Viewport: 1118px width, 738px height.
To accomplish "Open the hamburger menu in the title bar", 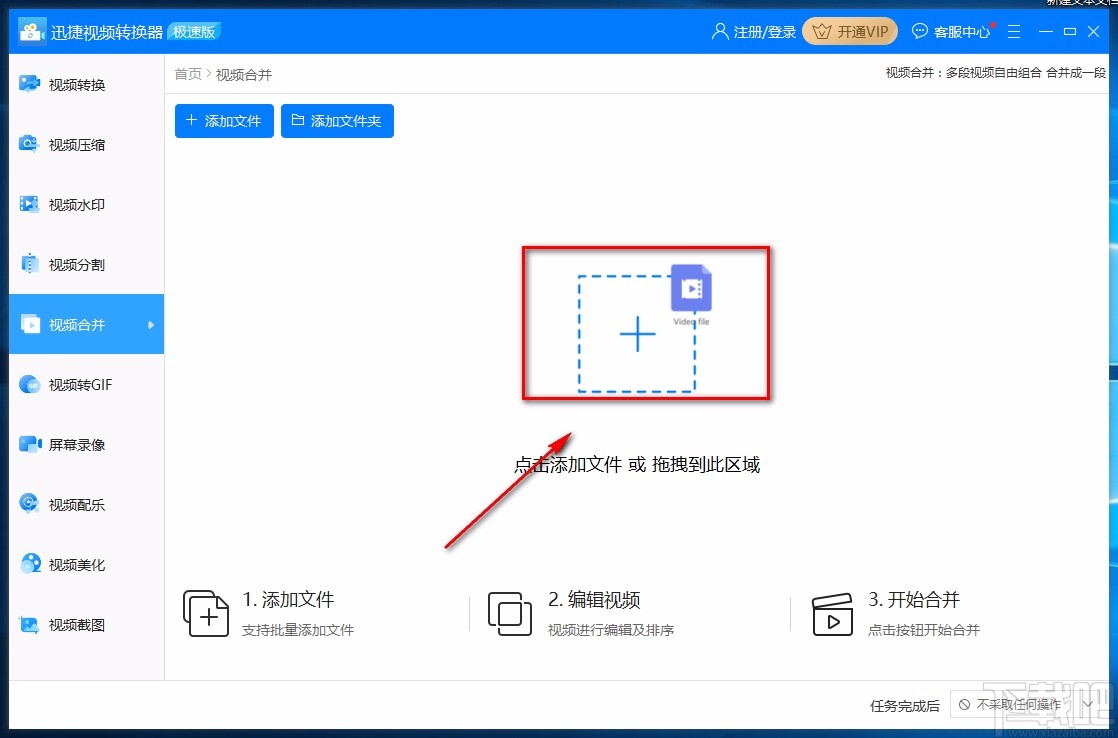I will click(x=1014, y=31).
